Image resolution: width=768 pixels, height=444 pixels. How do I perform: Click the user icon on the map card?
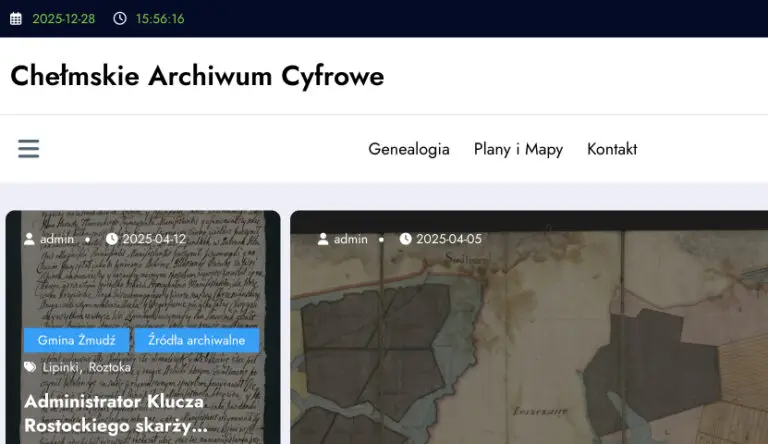[324, 239]
